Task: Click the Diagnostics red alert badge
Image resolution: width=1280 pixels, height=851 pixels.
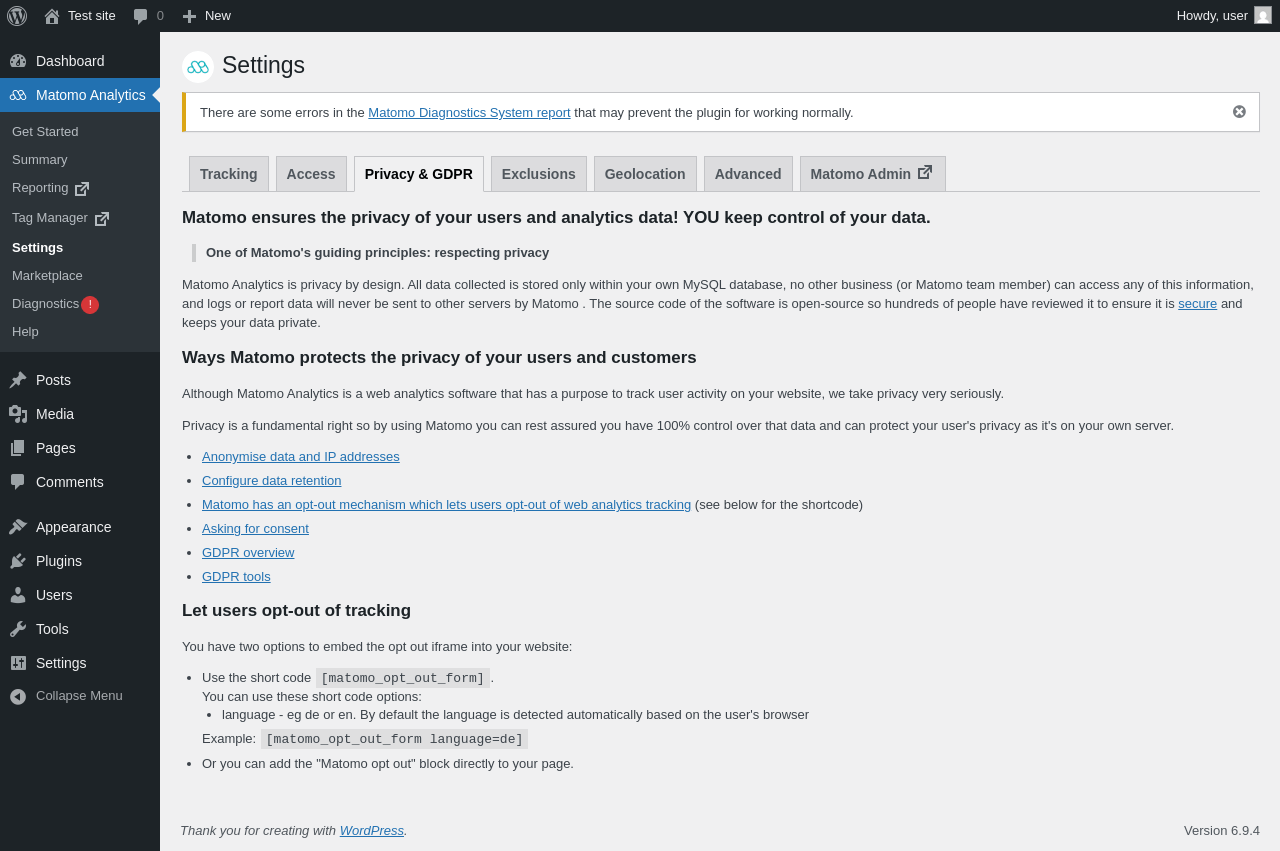Action: (90, 305)
